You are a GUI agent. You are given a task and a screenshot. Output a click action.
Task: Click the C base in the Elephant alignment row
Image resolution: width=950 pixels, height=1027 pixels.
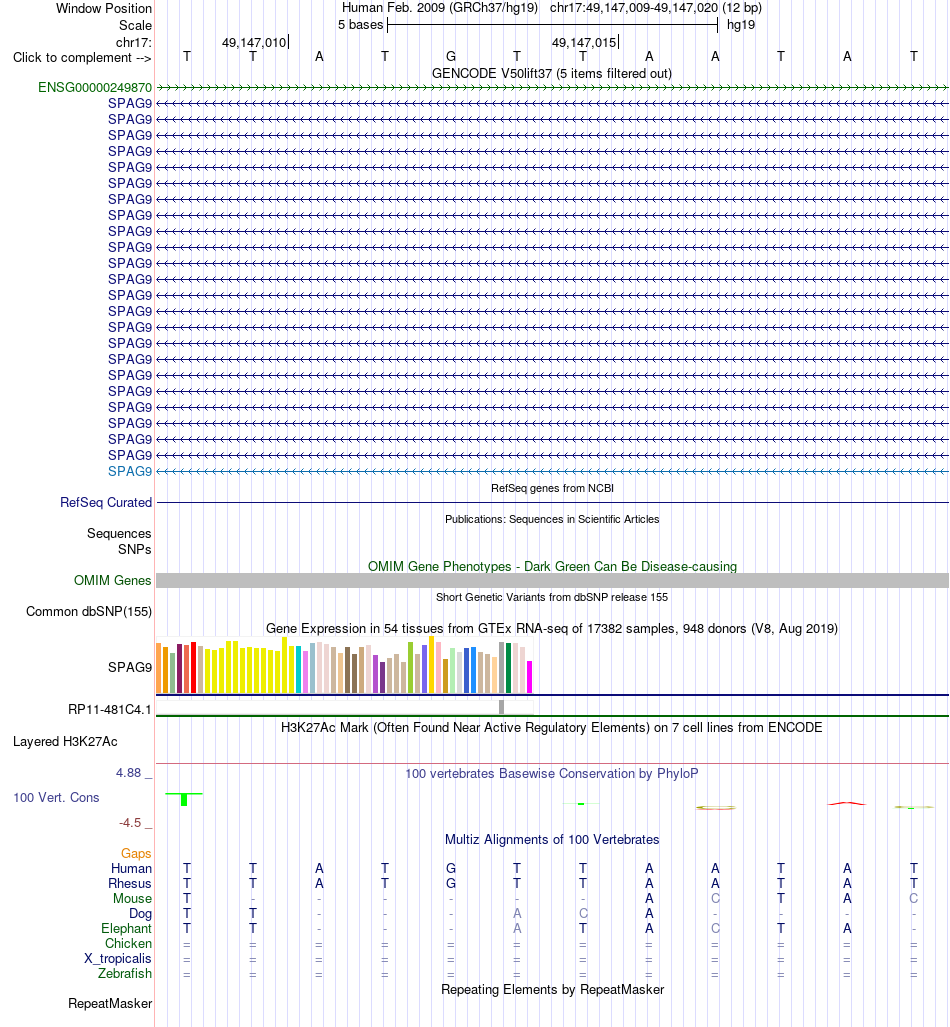tap(715, 929)
